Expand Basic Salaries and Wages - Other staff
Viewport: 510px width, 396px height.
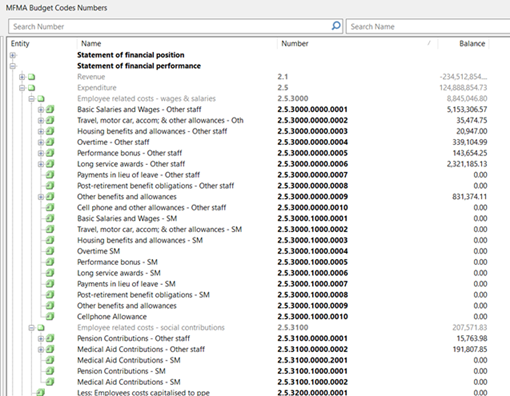41,110
